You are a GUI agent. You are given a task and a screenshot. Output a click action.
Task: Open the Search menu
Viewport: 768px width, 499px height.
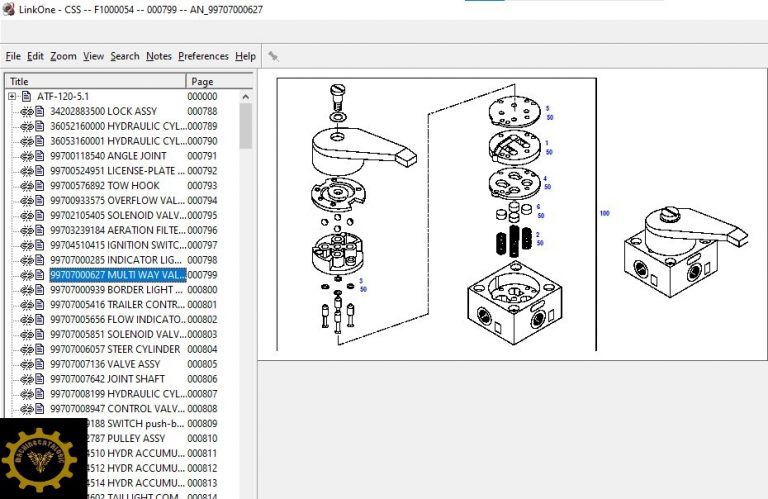click(x=125, y=56)
